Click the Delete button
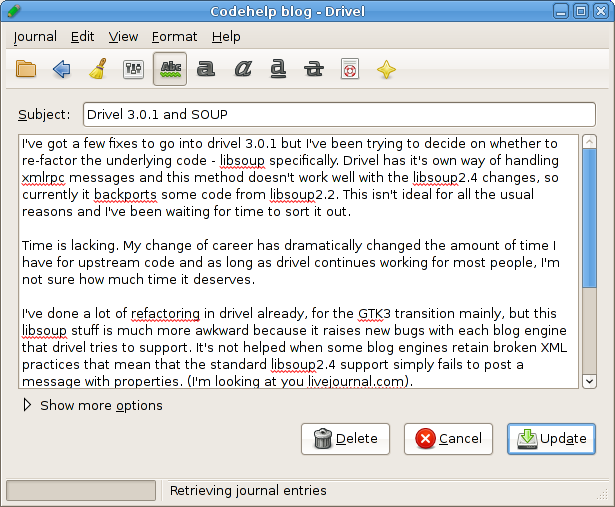 [x=345, y=439]
